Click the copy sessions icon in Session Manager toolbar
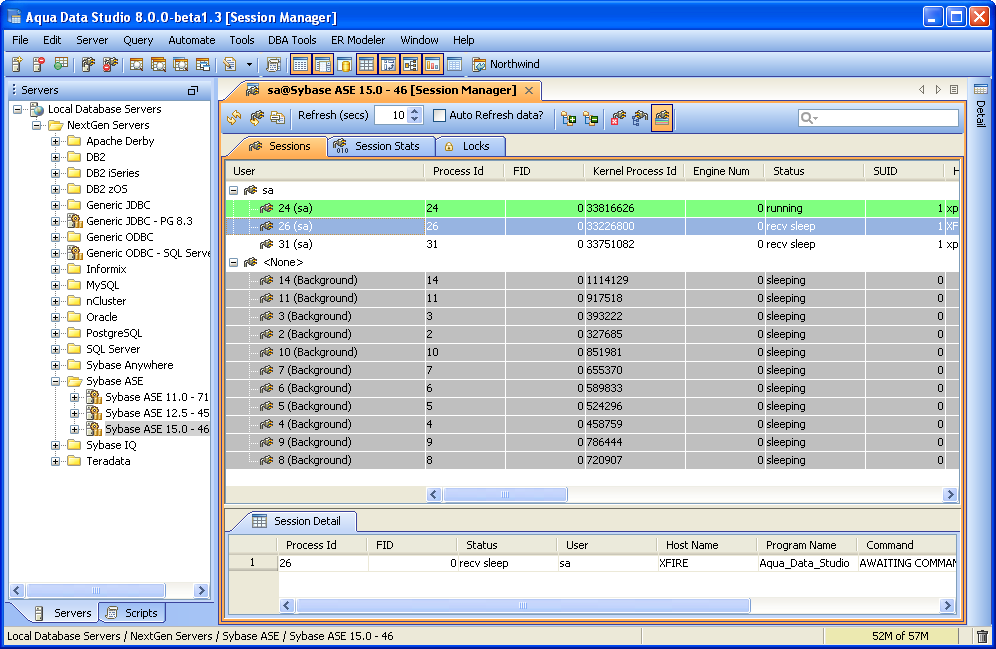This screenshot has width=996, height=649. click(277, 117)
